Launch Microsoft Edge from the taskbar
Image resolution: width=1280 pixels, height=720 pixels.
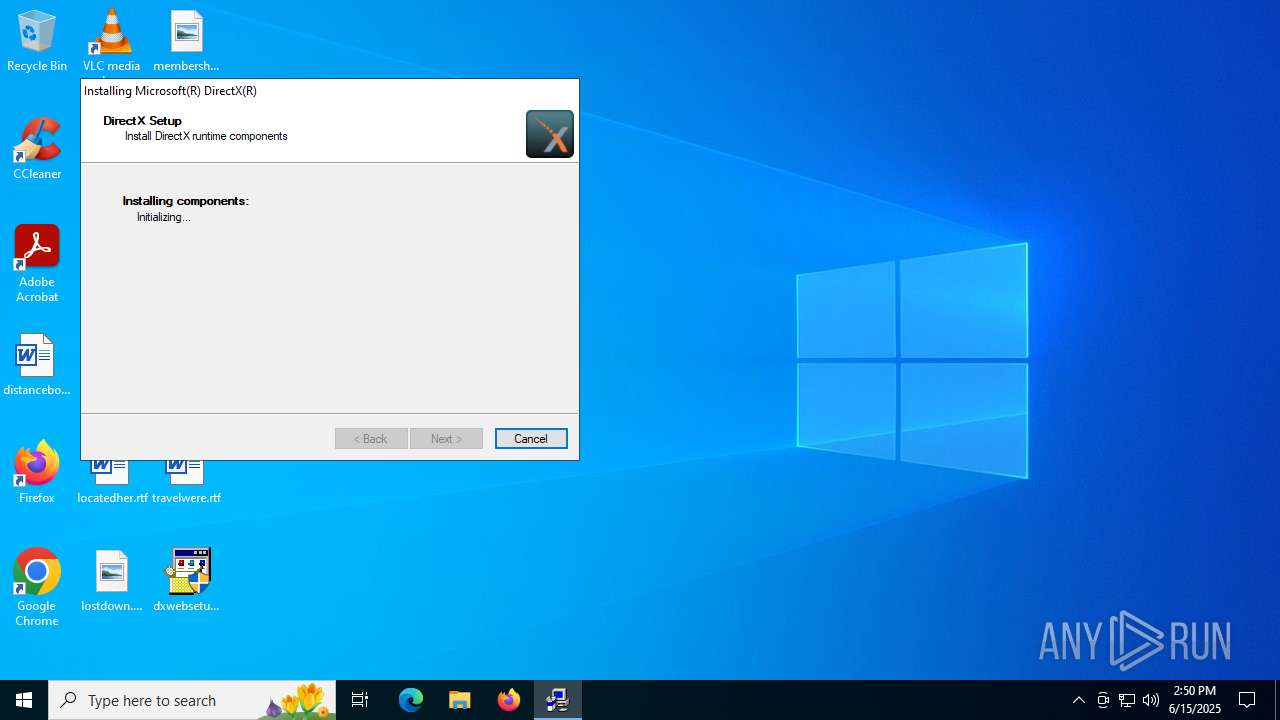[x=411, y=700]
